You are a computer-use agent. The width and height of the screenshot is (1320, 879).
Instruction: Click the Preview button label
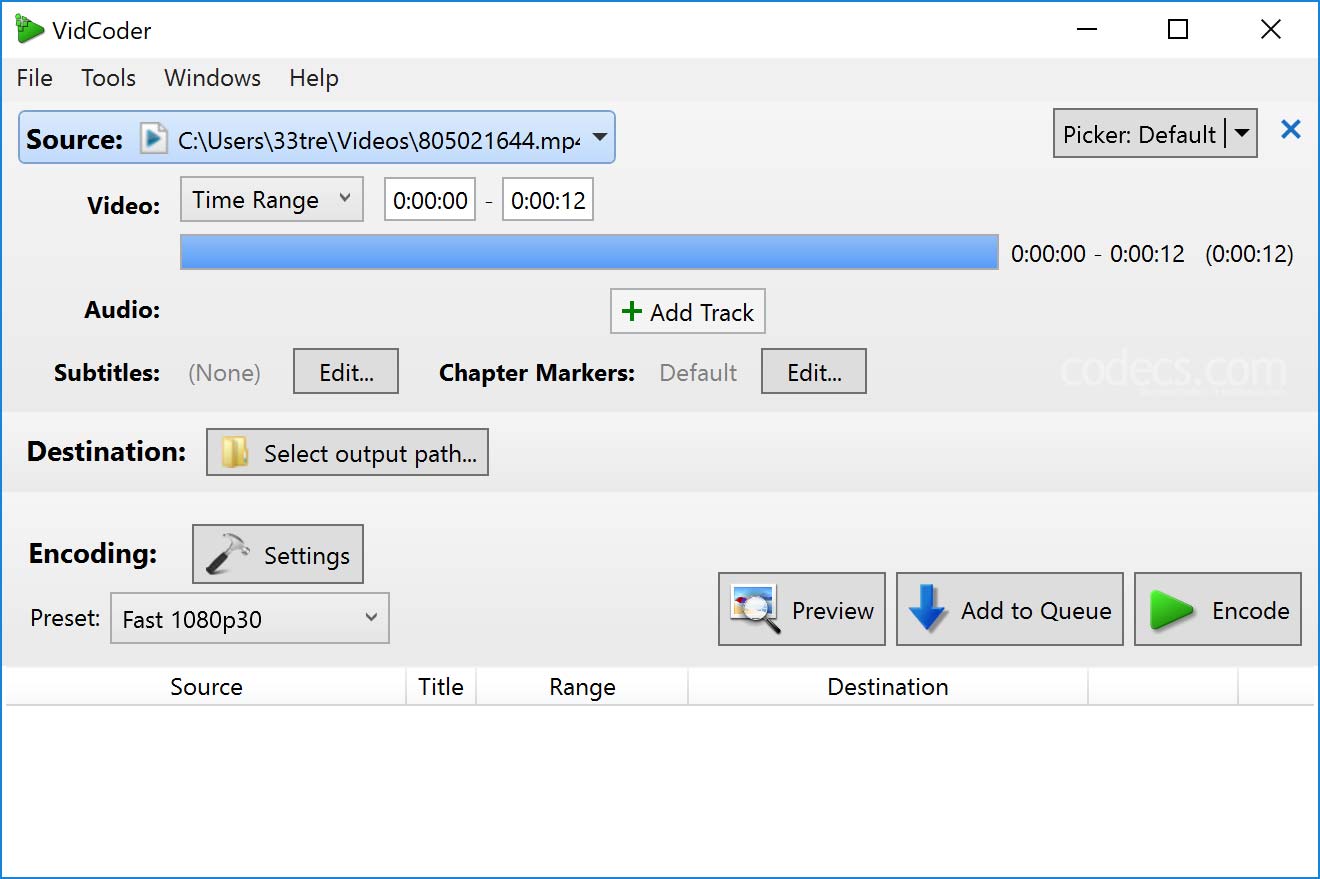833,610
